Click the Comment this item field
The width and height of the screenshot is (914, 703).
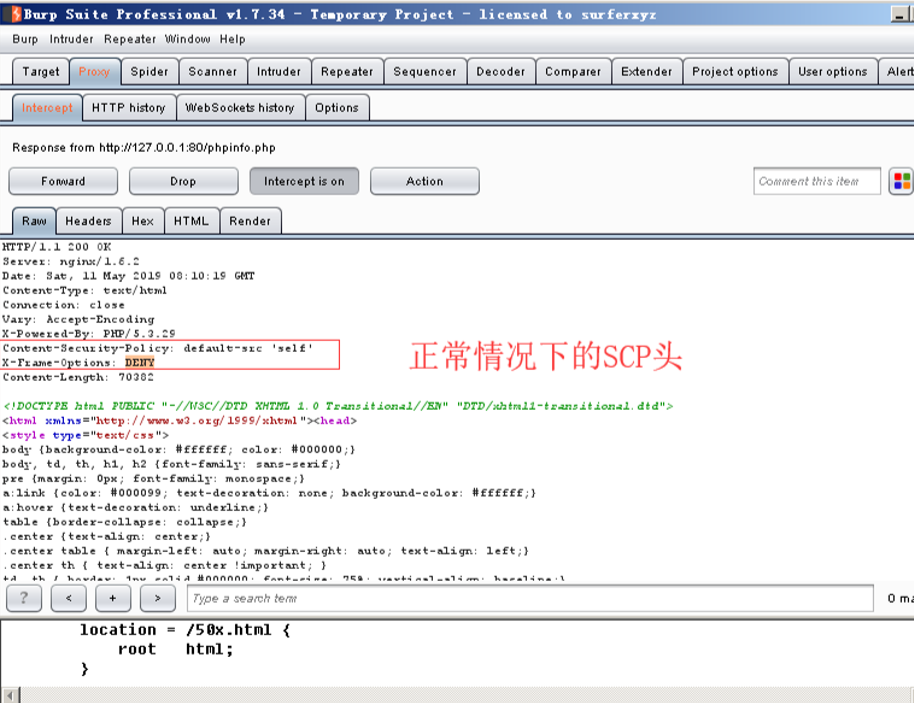point(818,181)
